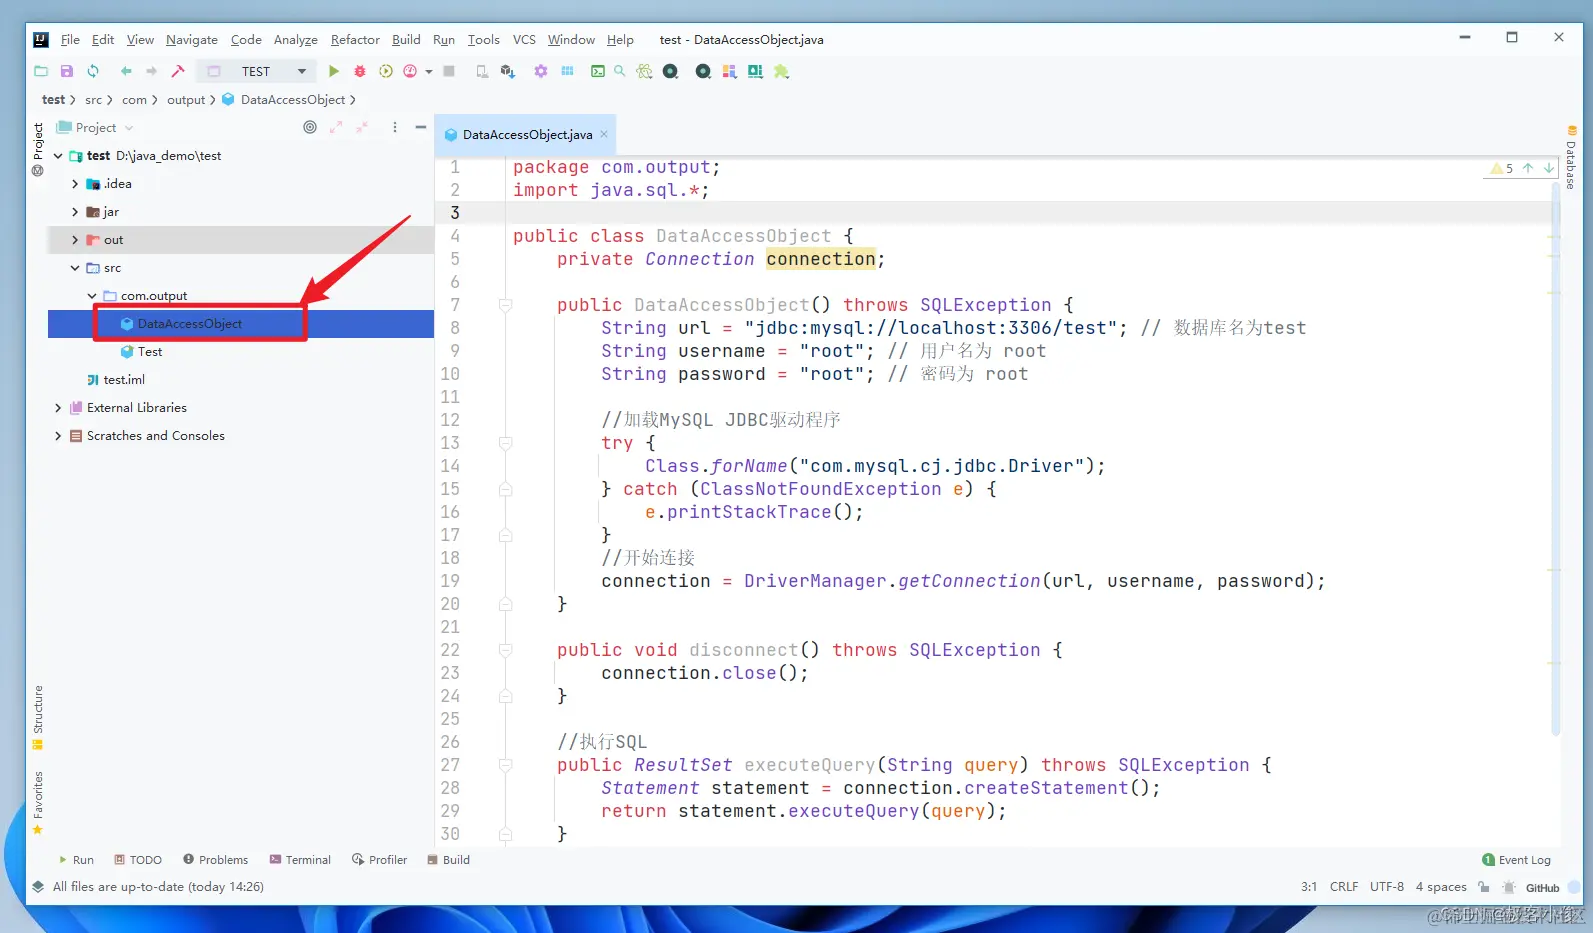
Task: Start debugging with the red bug icon
Action: coord(360,71)
